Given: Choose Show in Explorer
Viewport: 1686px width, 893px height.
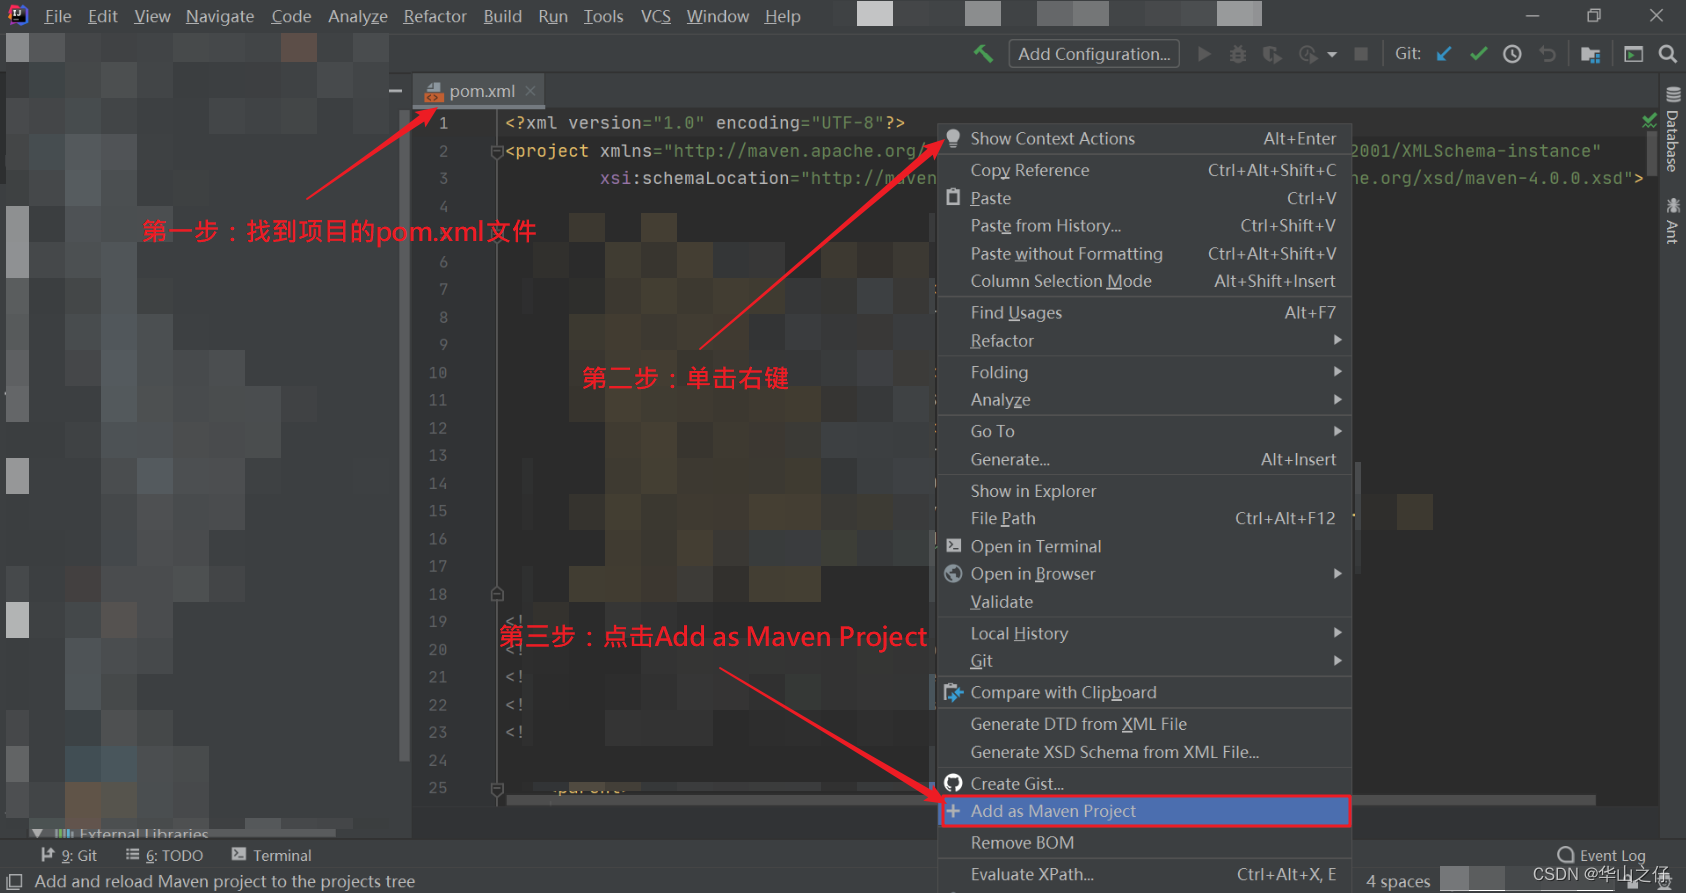Looking at the screenshot, I should point(1144,491).
